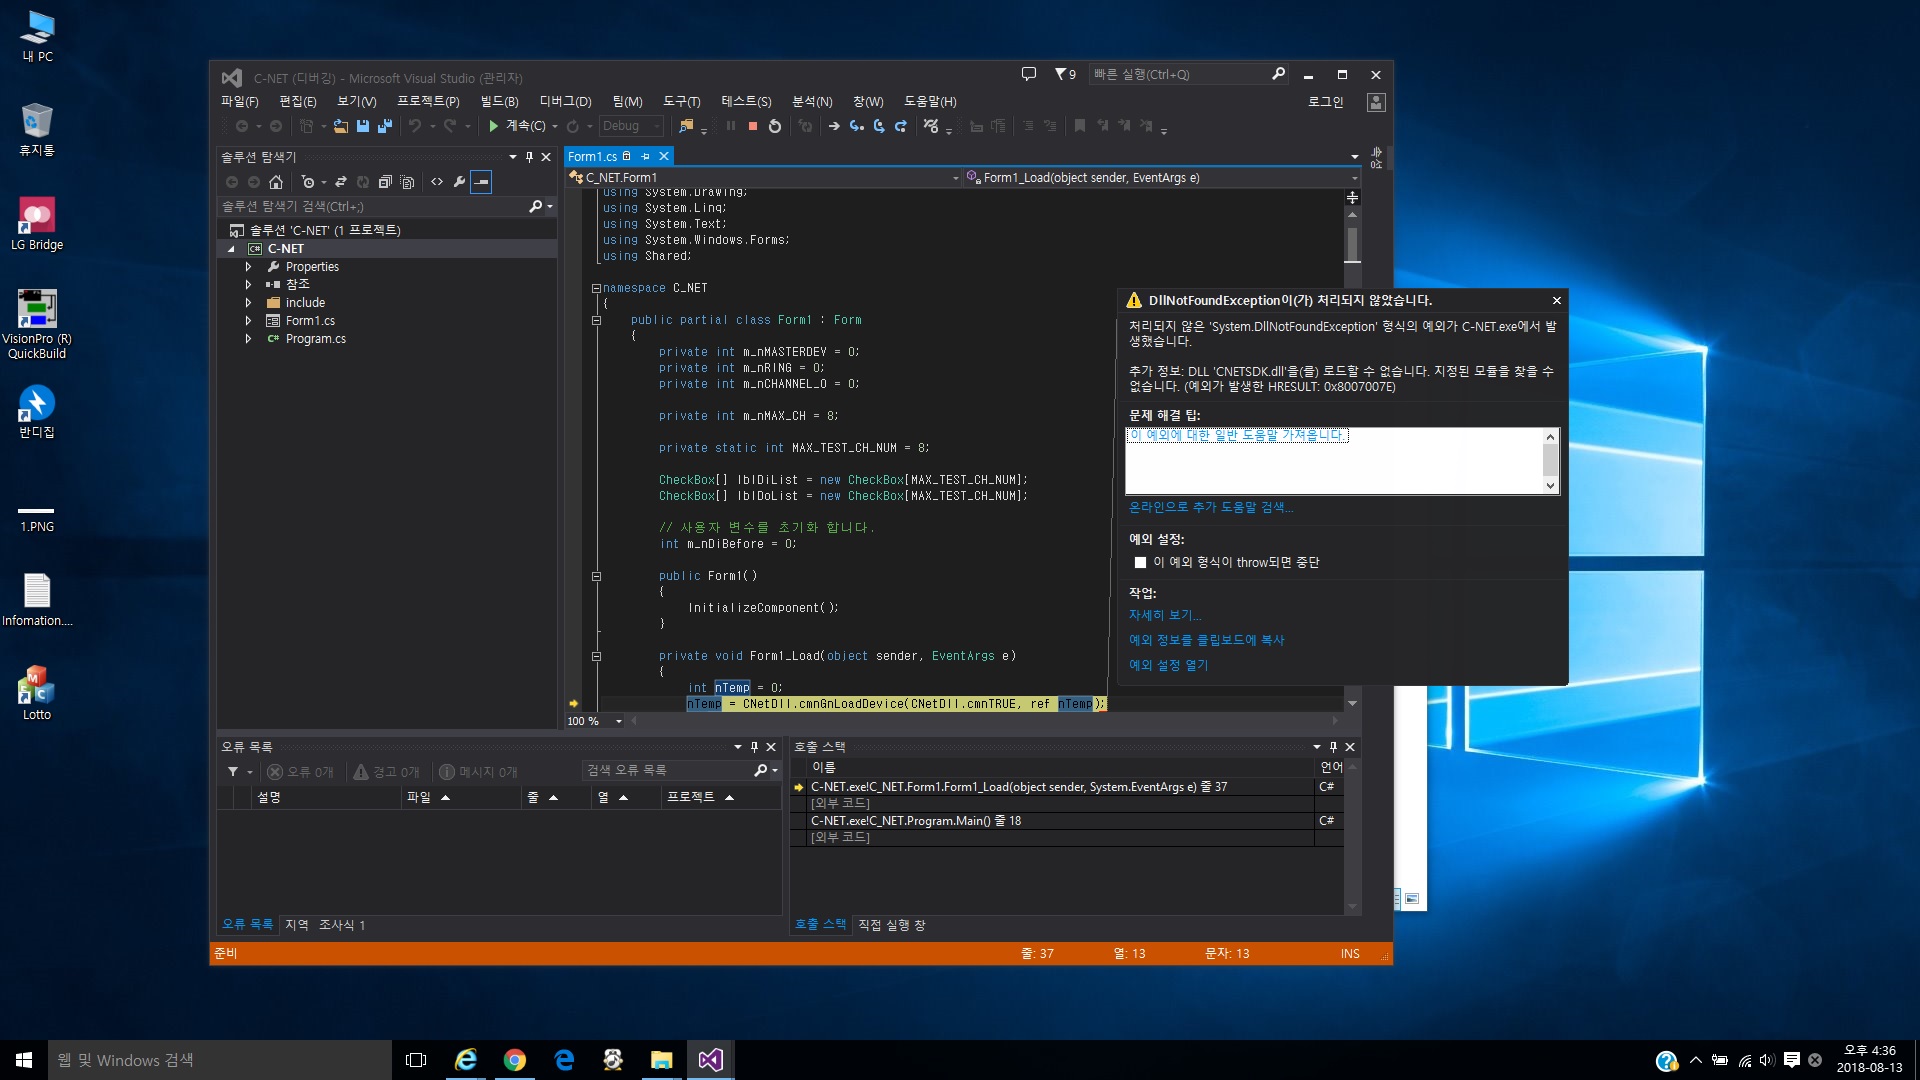This screenshot has height=1080, width=1920.
Task: Toggle the 경고 0개 warnings filter button
Action: point(386,772)
